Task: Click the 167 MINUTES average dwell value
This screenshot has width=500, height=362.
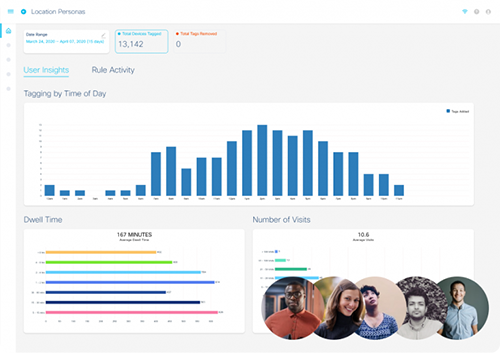Action: [134, 235]
